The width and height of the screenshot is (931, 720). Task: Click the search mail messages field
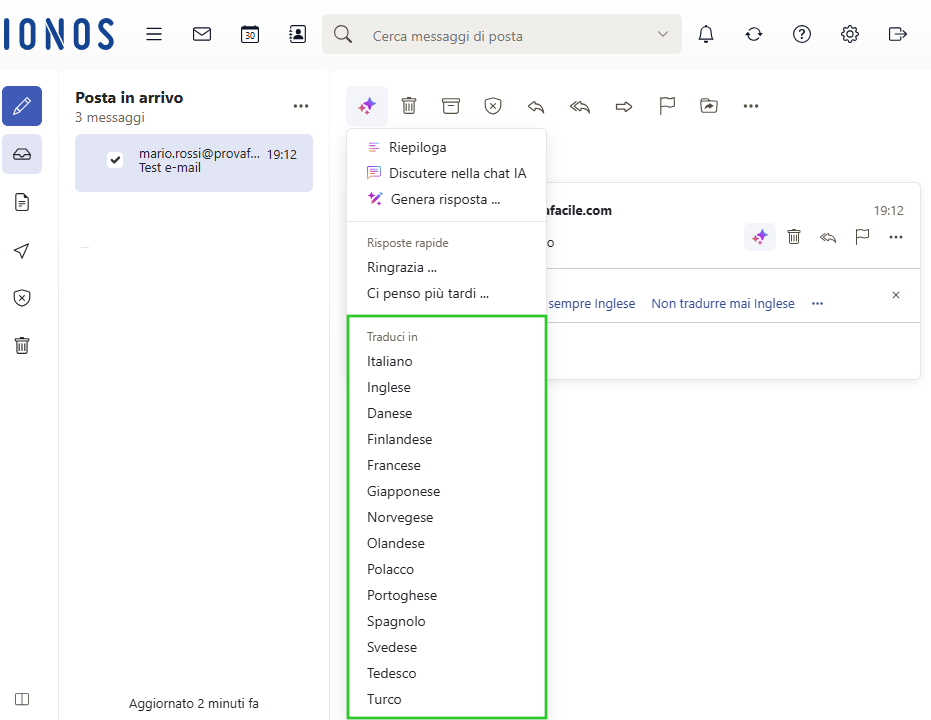point(505,36)
